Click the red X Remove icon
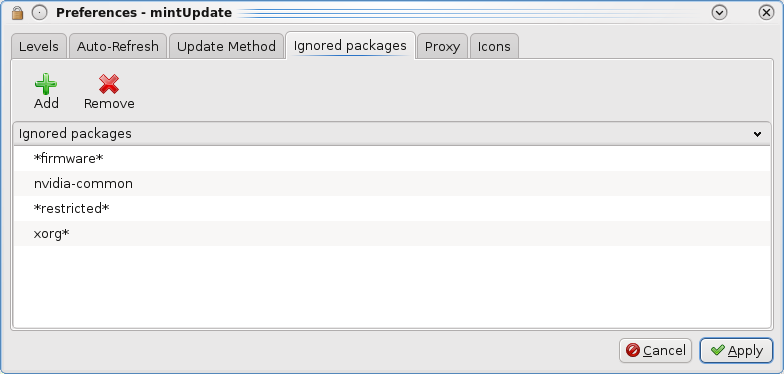Image resolution: width=784 pixels, height=374 pixels. [108, 84]
